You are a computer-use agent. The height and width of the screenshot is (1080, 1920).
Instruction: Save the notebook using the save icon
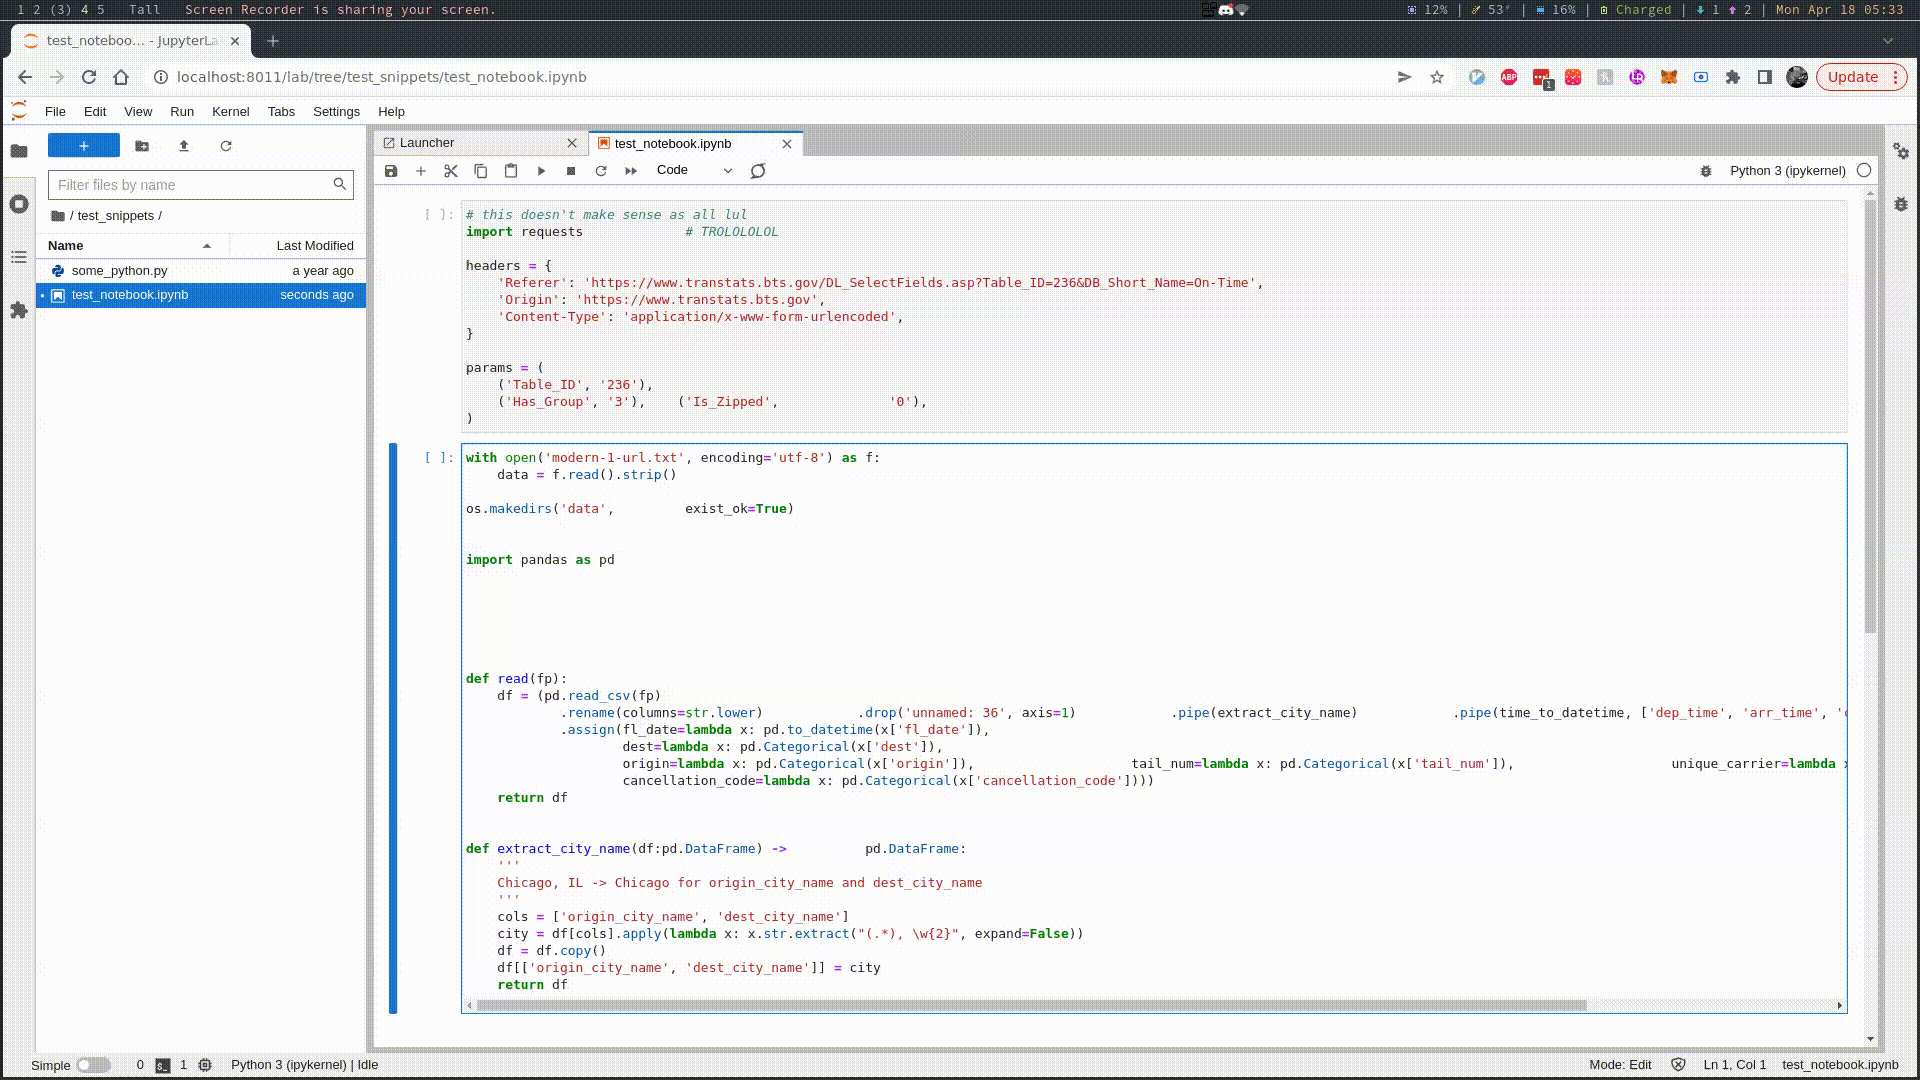click(x=391, y=170)
